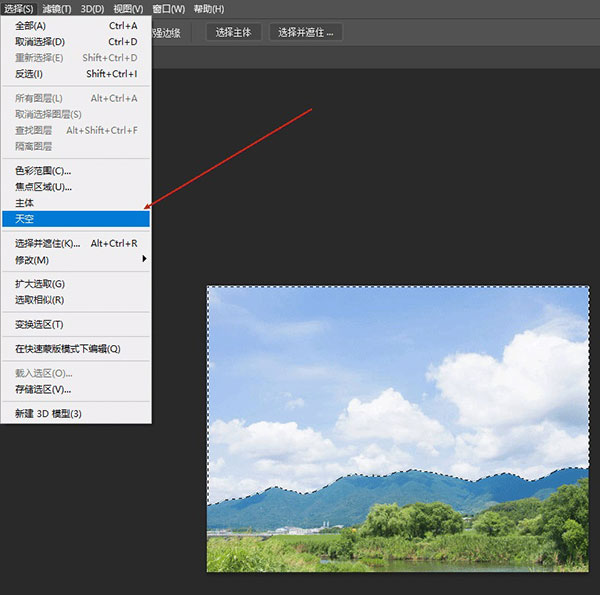Click 变换选区 (Transform Selection) entry
The height and width of the screenshot is (595, 600).
39,325
